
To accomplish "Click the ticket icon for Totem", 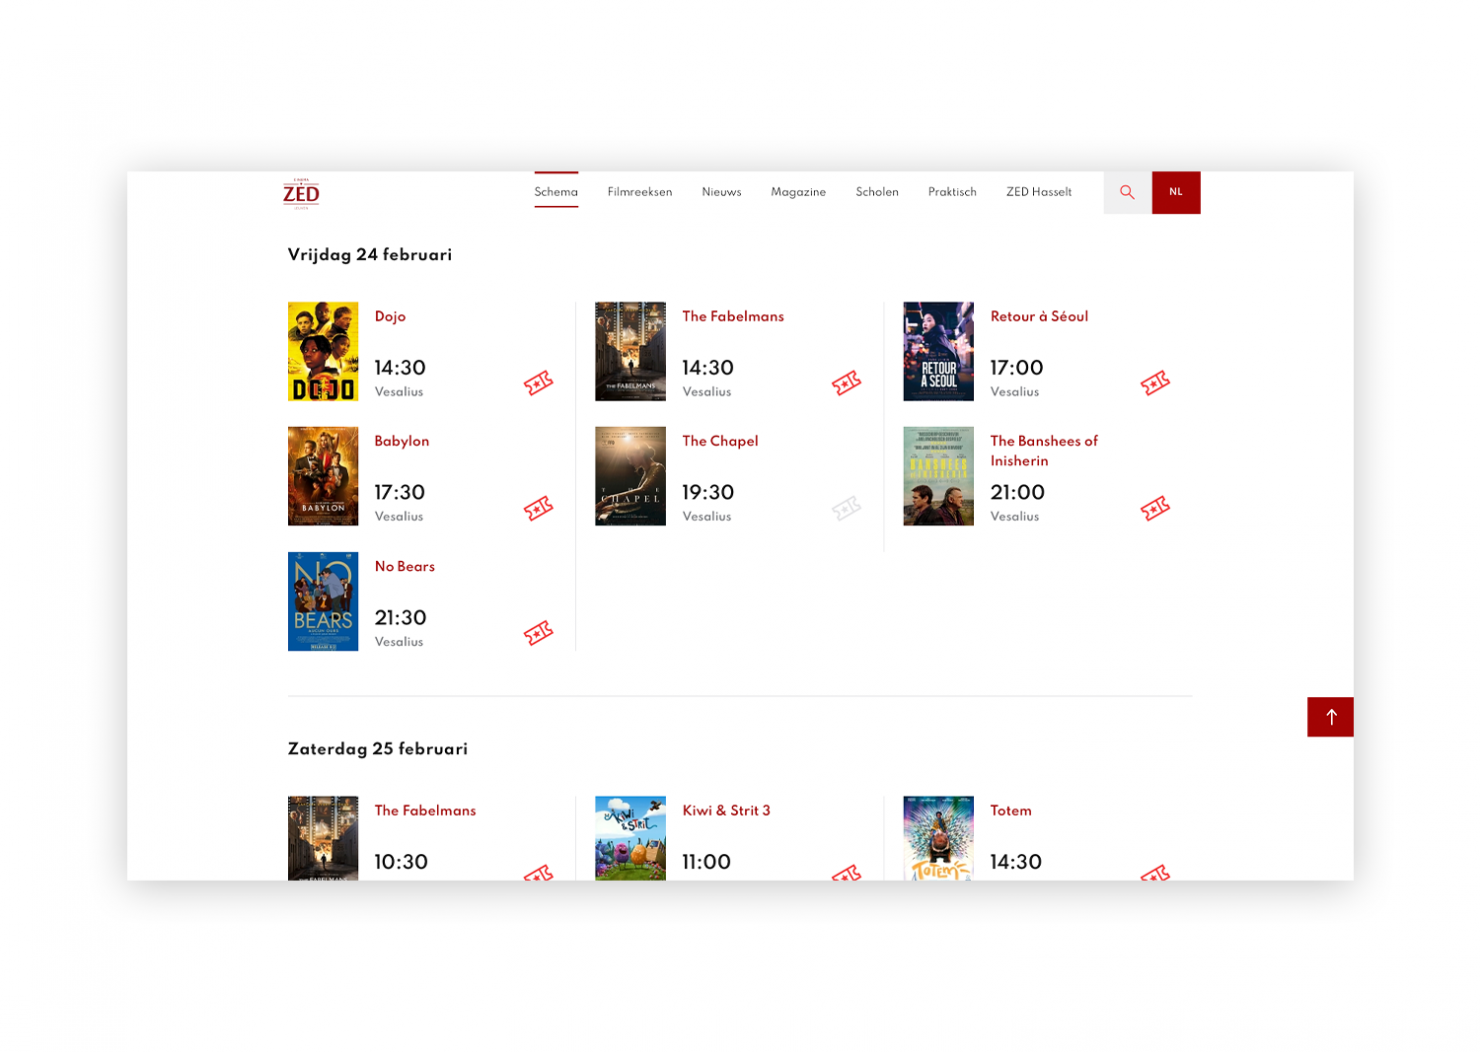I will coord(1155,872).
